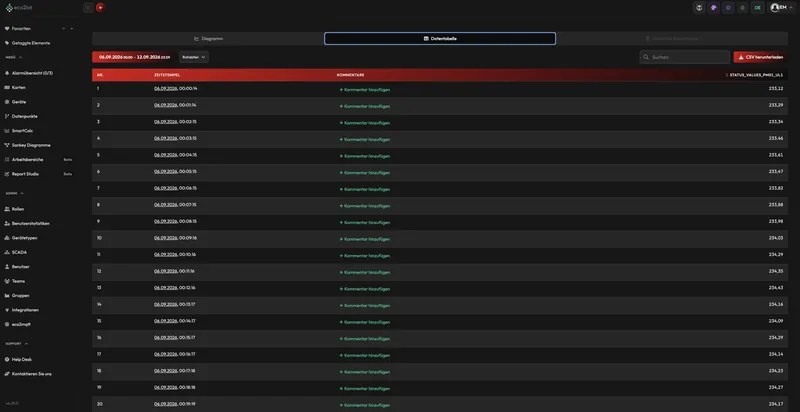Click the Rollen sidebar icon

coord(7,209)
